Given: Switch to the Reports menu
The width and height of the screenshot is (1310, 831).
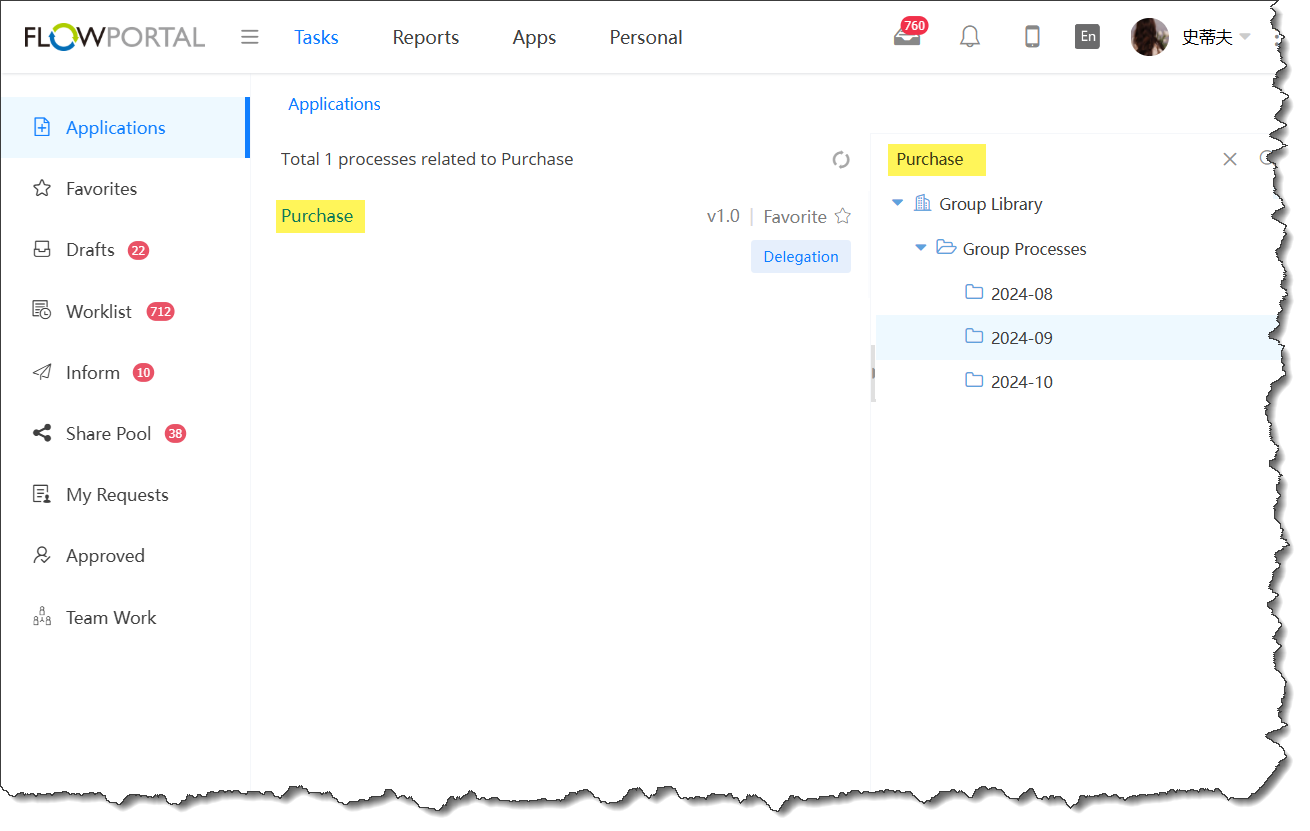Looking at the screenshot, I should click(425, 37).
